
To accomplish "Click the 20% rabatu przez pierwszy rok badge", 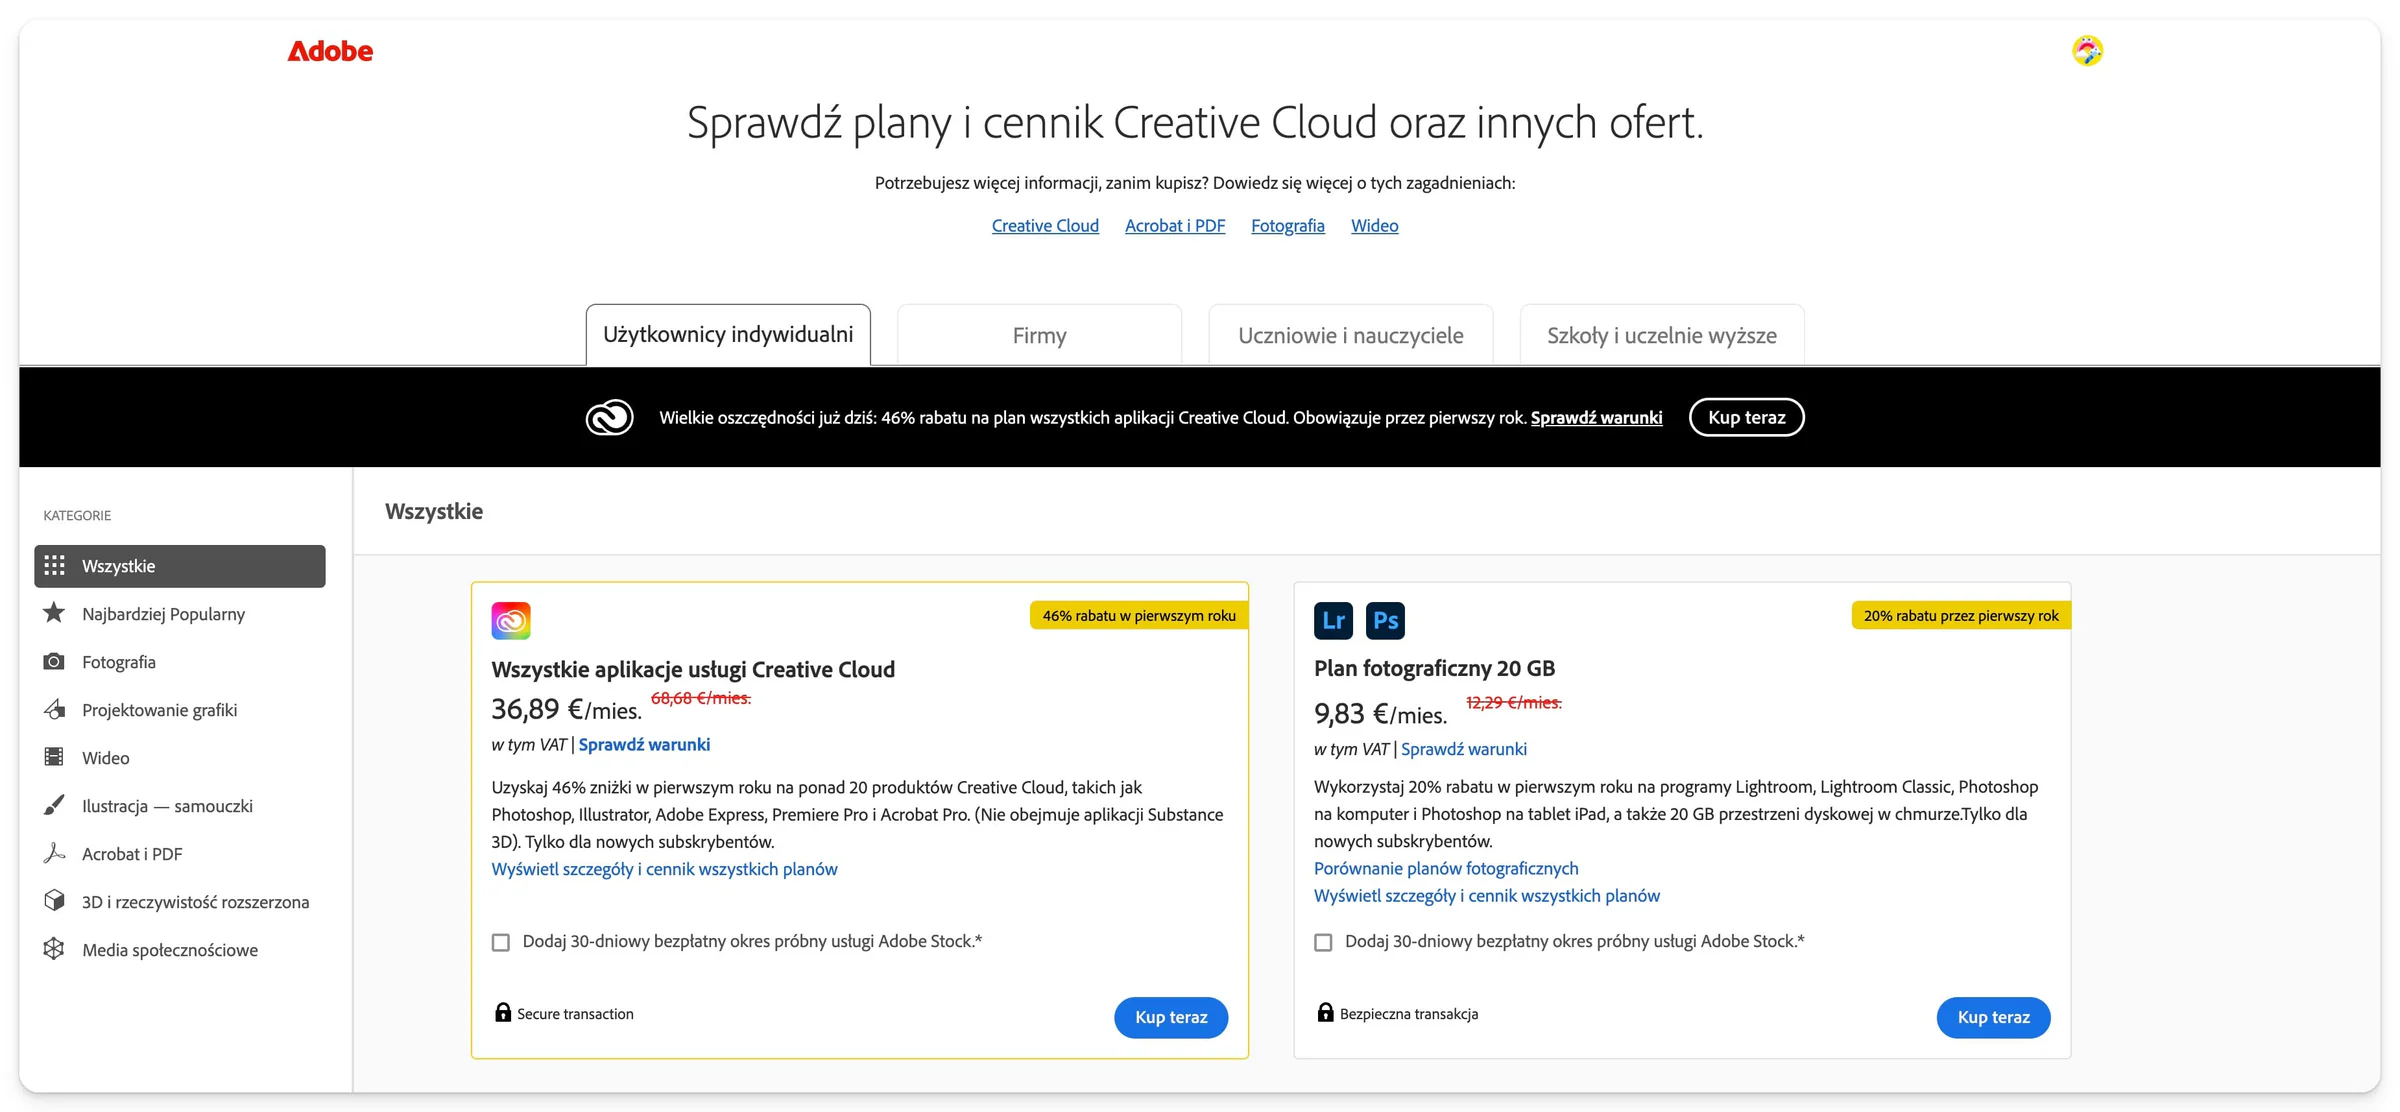I will tap(1961, 616).
